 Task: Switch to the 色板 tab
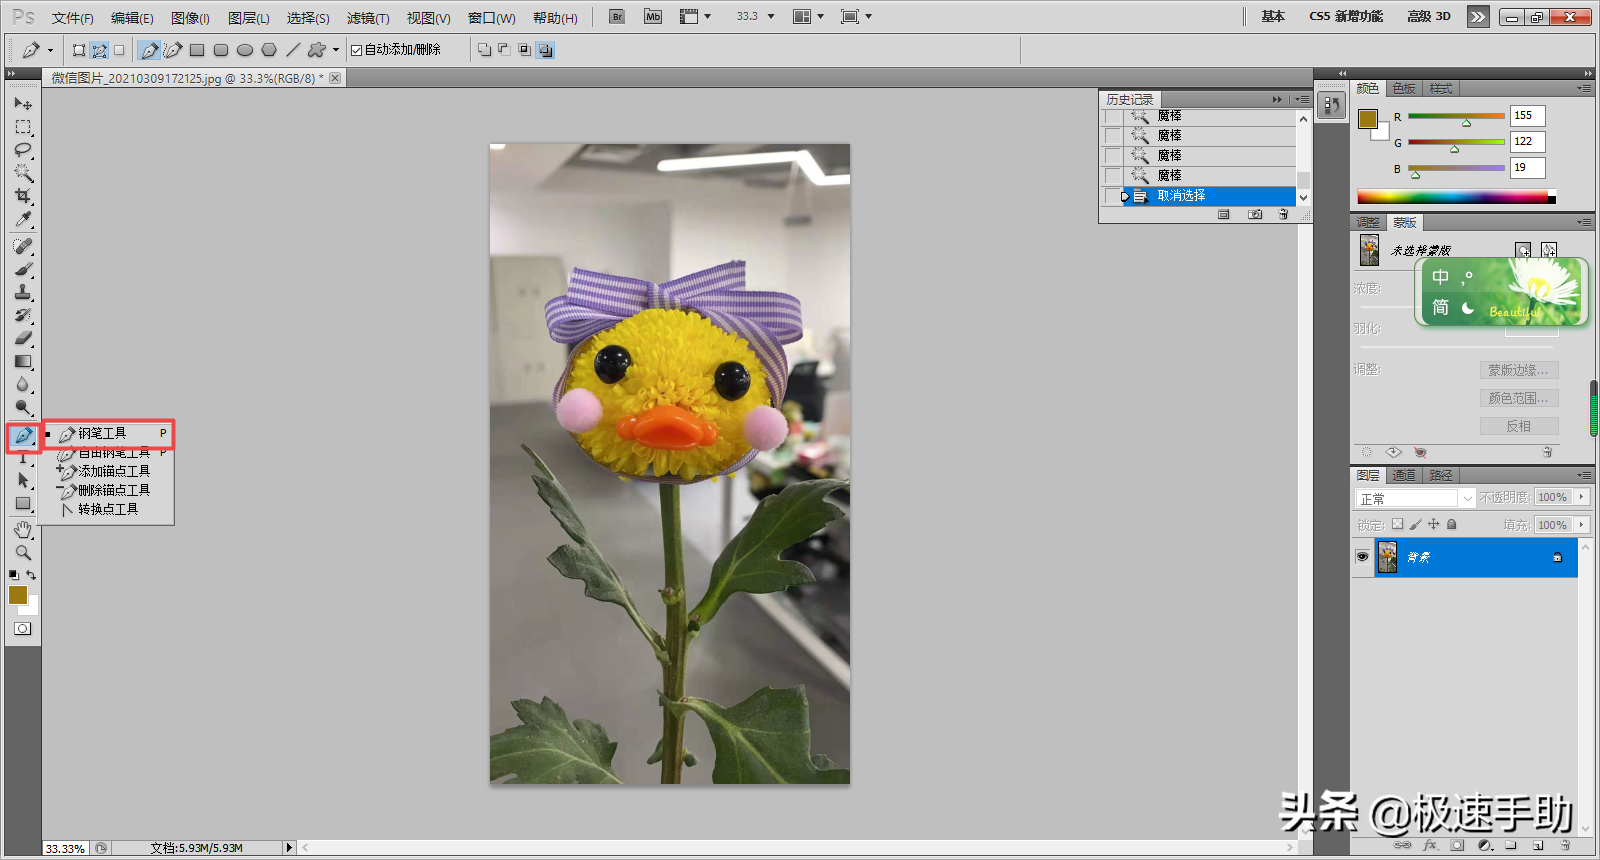pyautogui.click(x=1404, y=89)
